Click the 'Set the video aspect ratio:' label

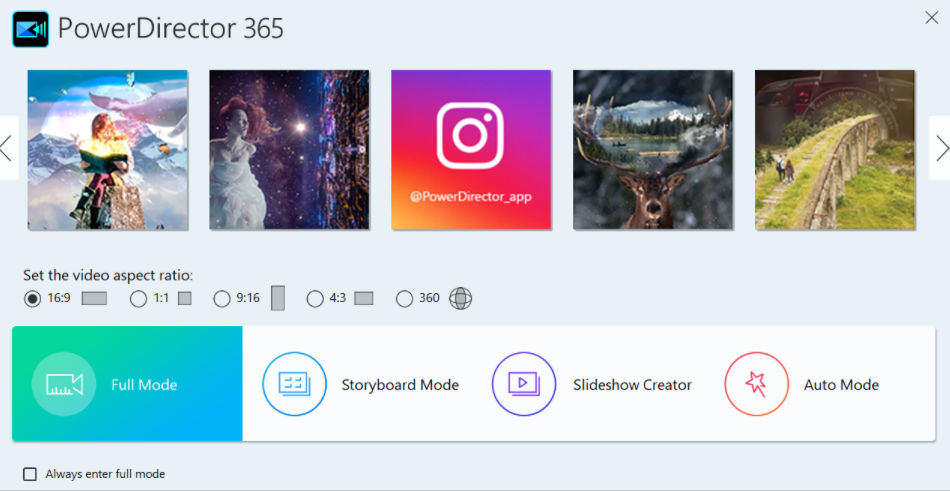click(108, 275)
